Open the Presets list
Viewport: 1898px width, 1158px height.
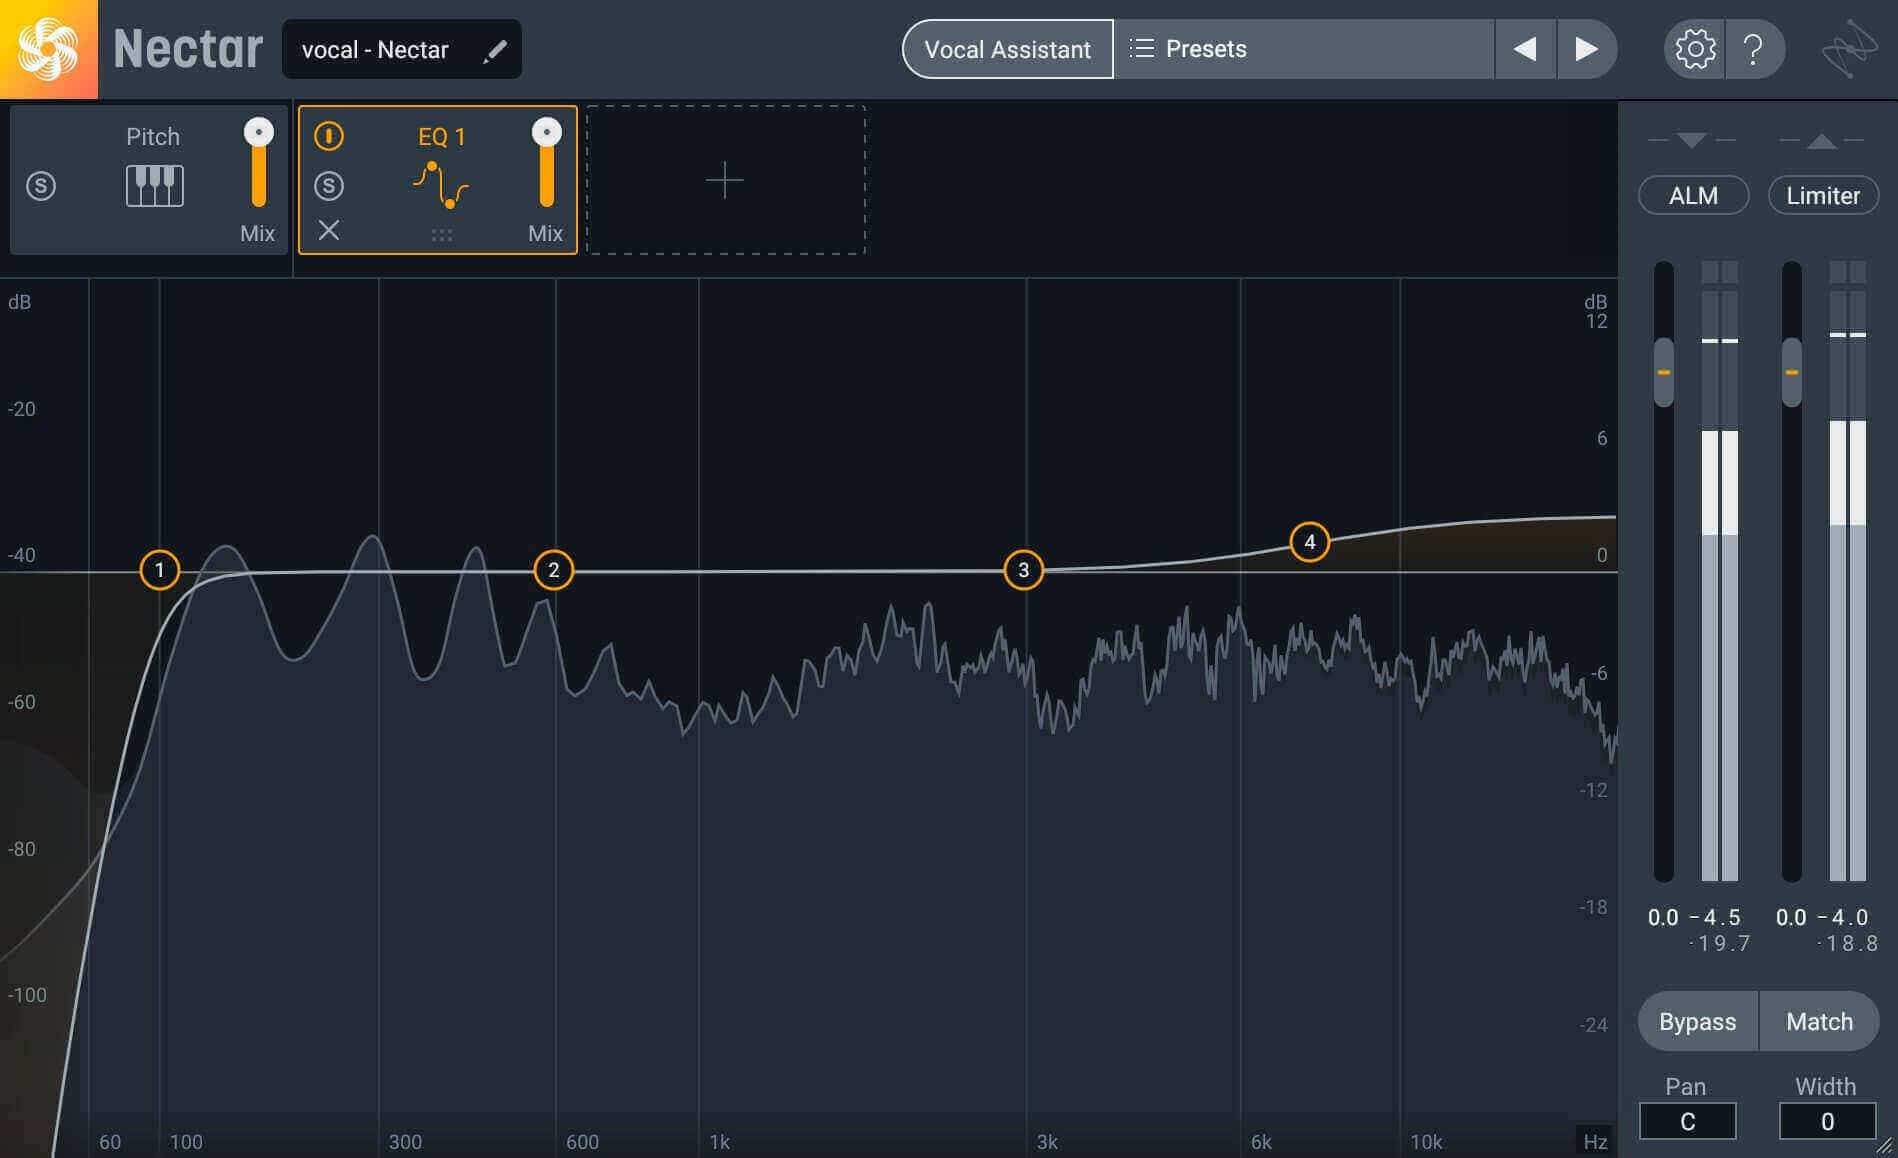coord(1304,49)
